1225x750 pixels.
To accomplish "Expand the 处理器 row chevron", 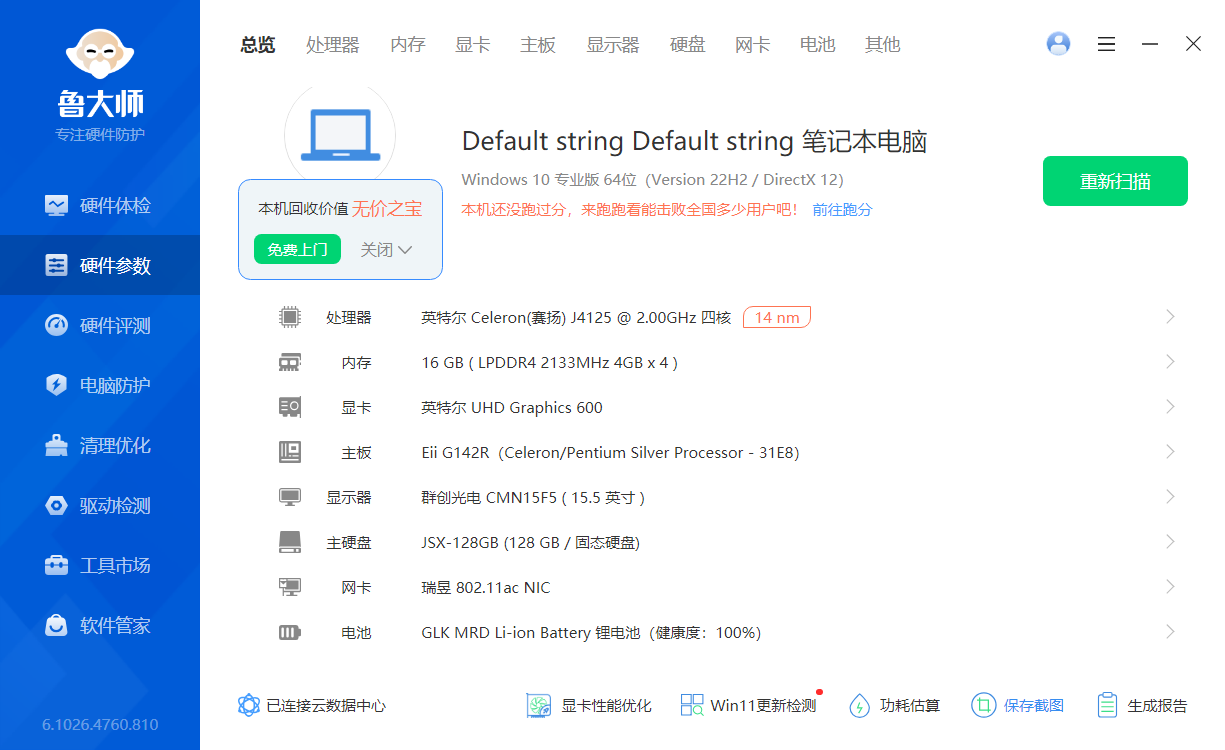I will point(1170,317).
